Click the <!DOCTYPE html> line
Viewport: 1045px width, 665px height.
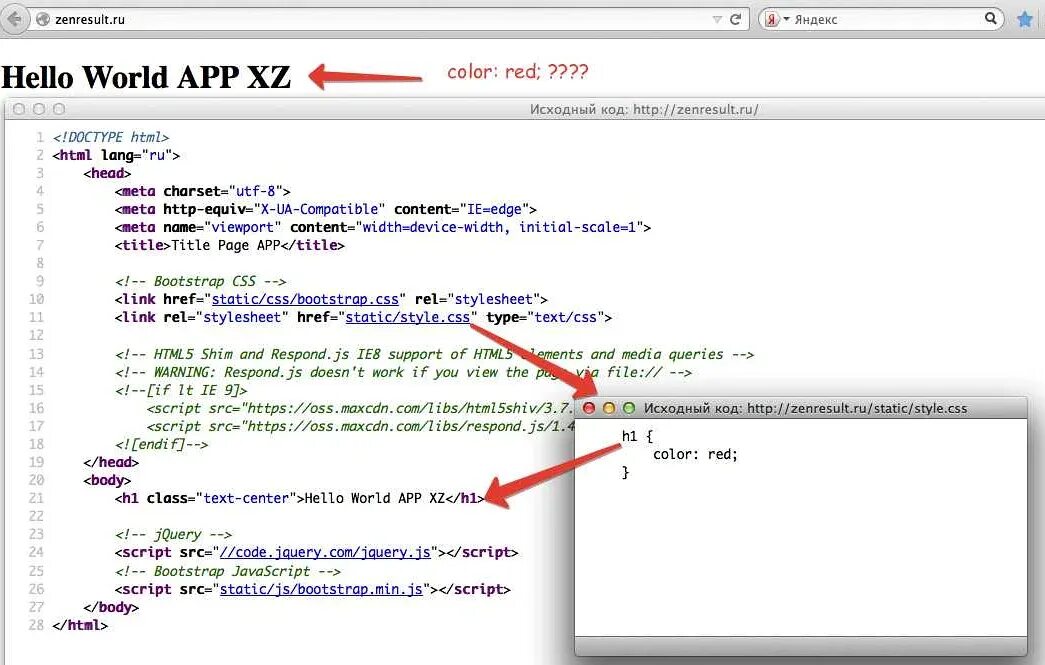click(x=111, y=137)
